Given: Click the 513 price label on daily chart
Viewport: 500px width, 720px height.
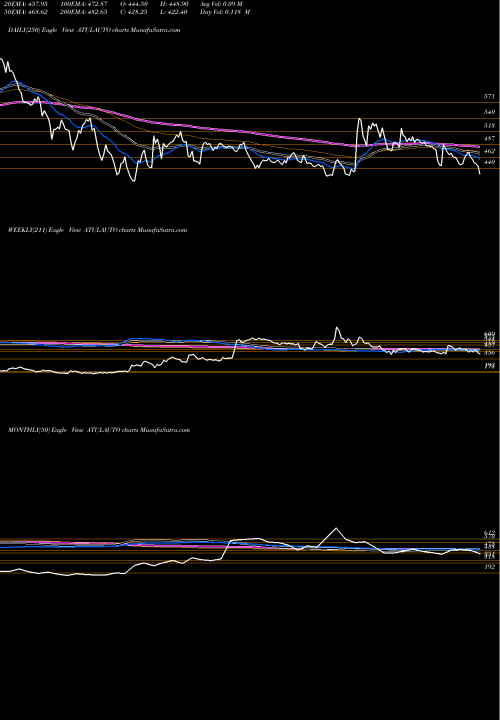Looking at the screenshot, I should pyautogui.click(x=489, y=125).
